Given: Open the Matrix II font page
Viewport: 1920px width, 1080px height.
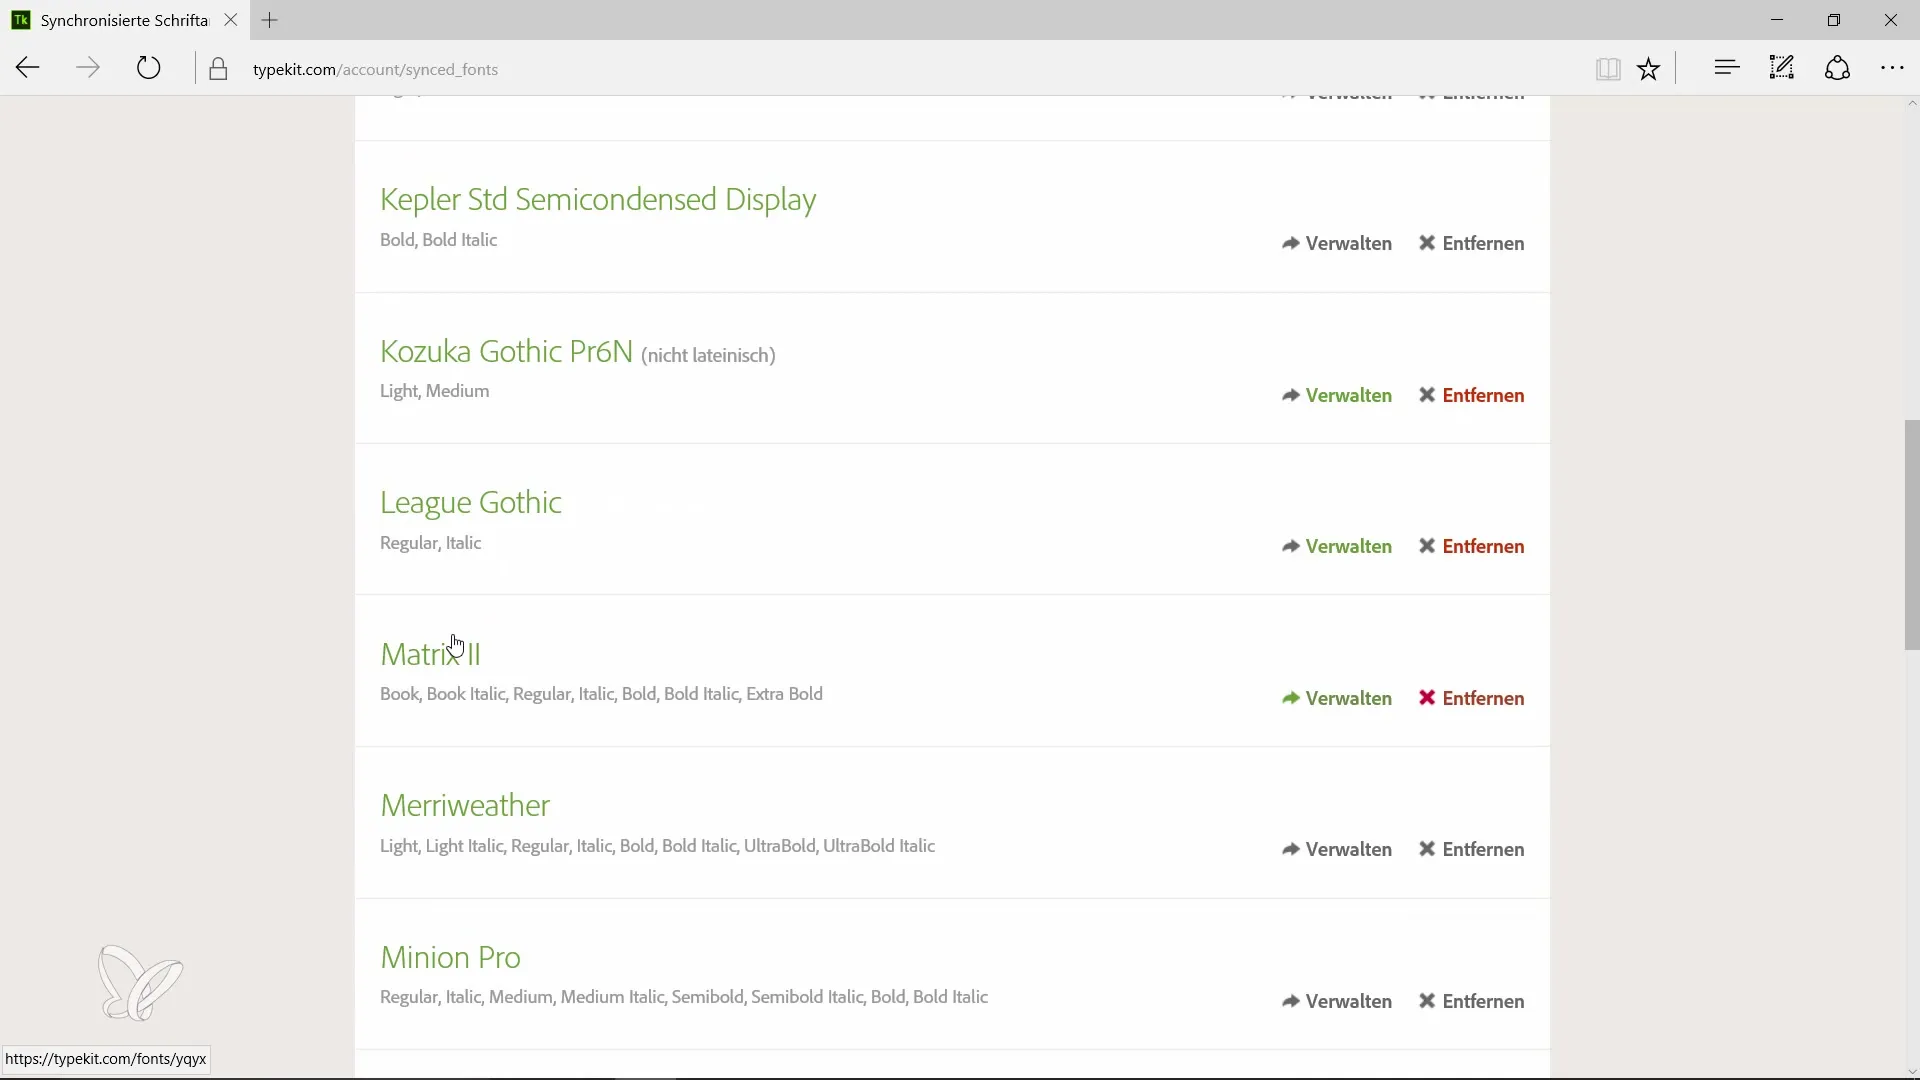Looking at the screenshot, I should tap(431, 655).
